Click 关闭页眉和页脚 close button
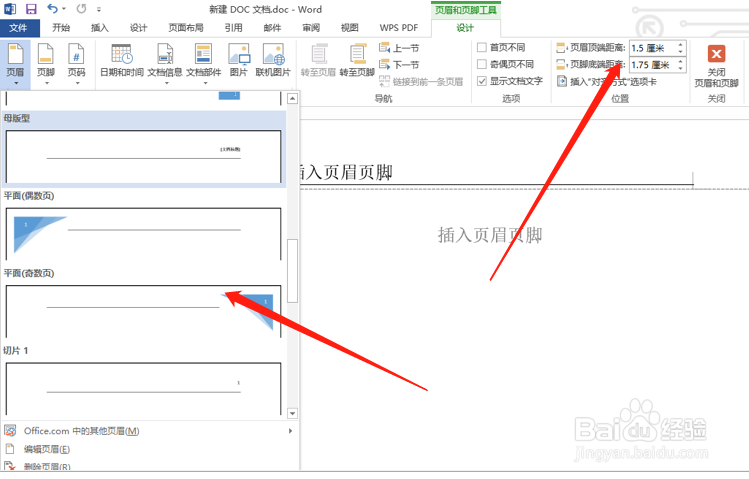Image resolution: width=749 pixels, height=479 pixels. [716, 66]
